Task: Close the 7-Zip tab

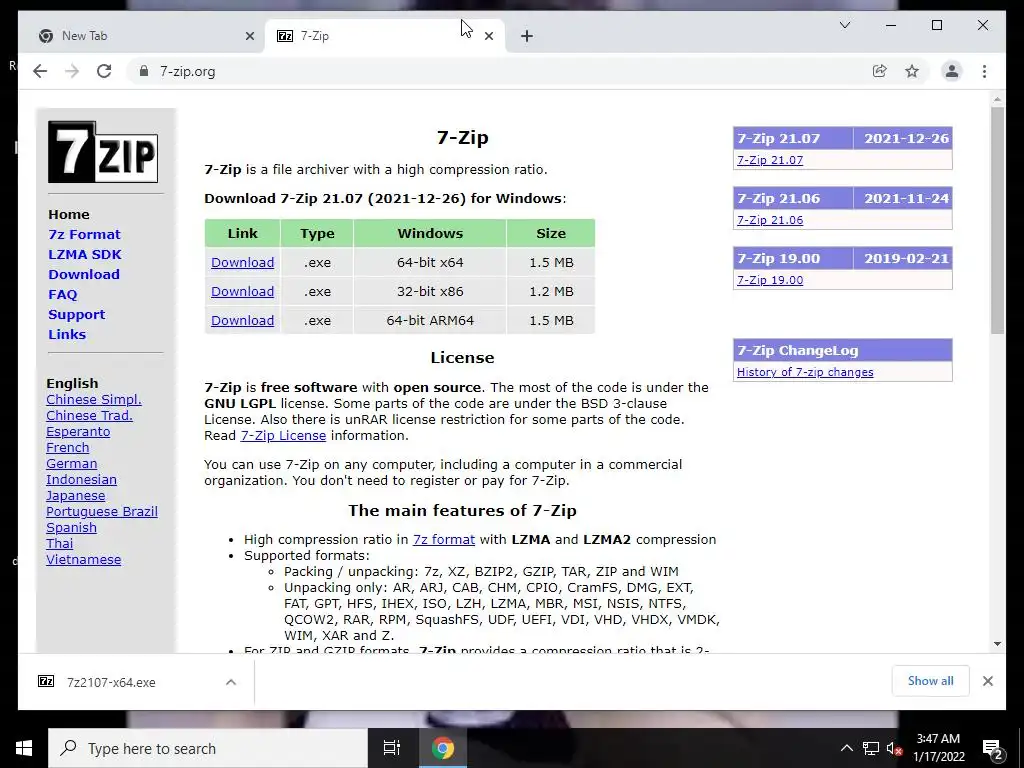Action: (x=488, y=36)
